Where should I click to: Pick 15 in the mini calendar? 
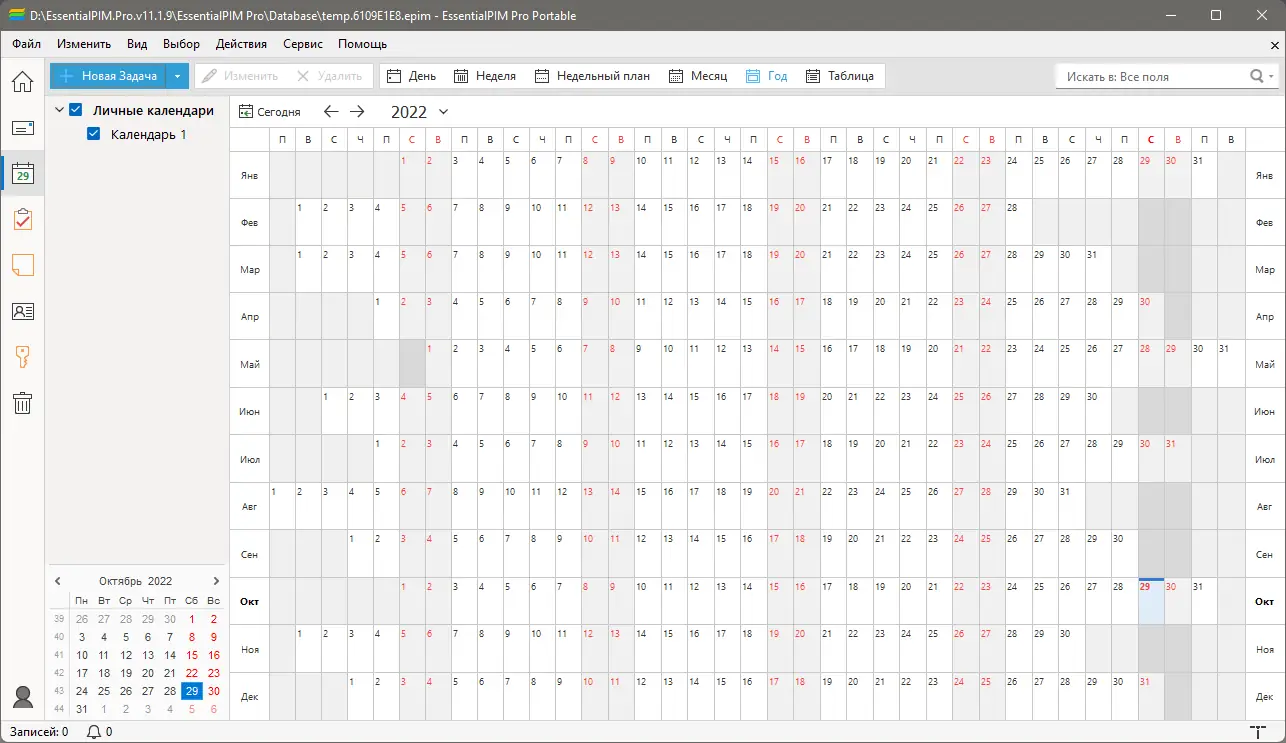[191, 655]
